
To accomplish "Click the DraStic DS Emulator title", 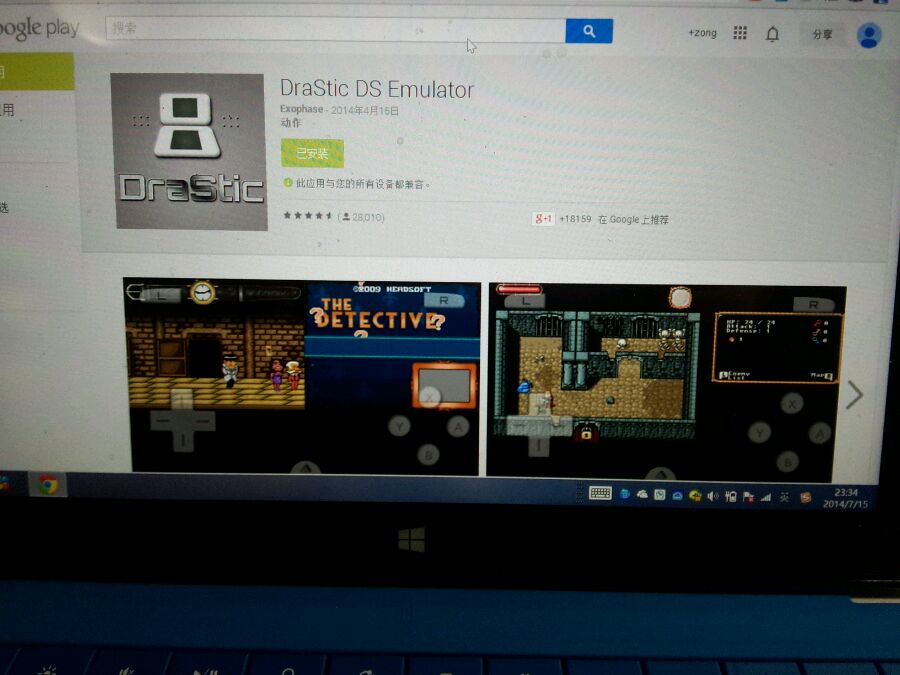I will click(377, 89).
